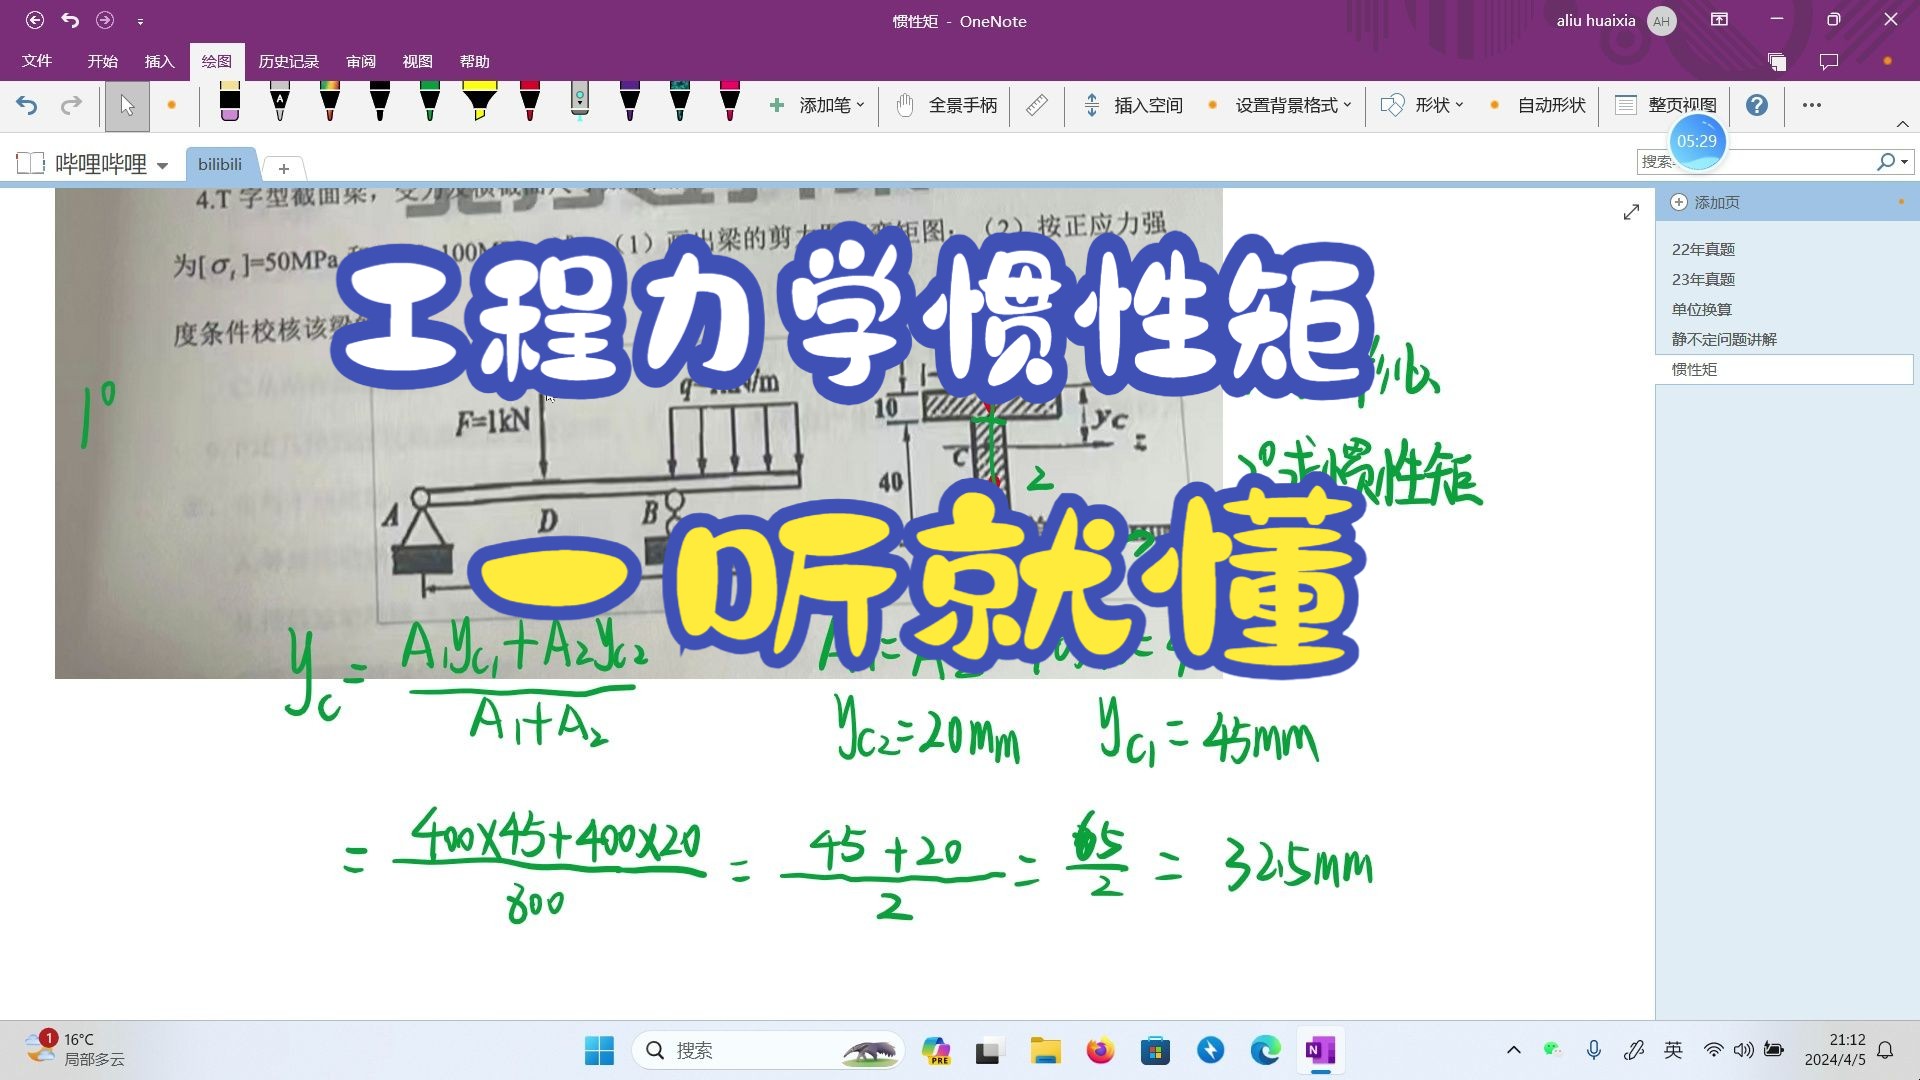Open quick access toolbar customize dropdown

point(140,21)
